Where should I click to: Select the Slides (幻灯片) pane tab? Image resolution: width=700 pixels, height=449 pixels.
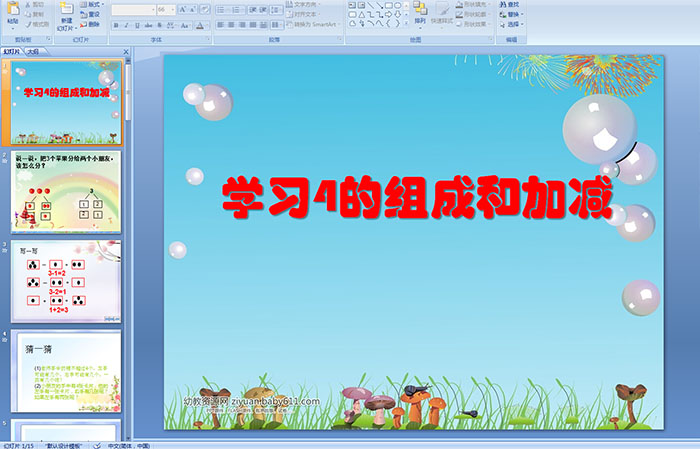11,49
